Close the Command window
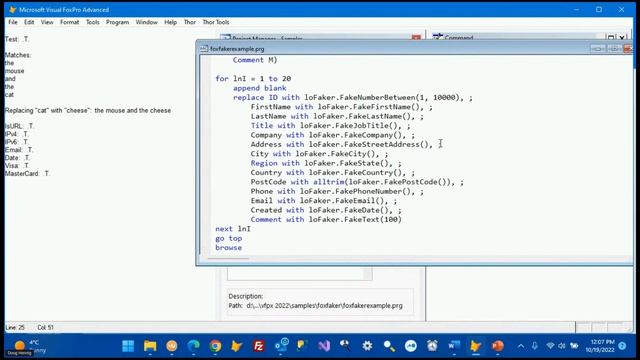The image size is (640, 360). point(622,37)
